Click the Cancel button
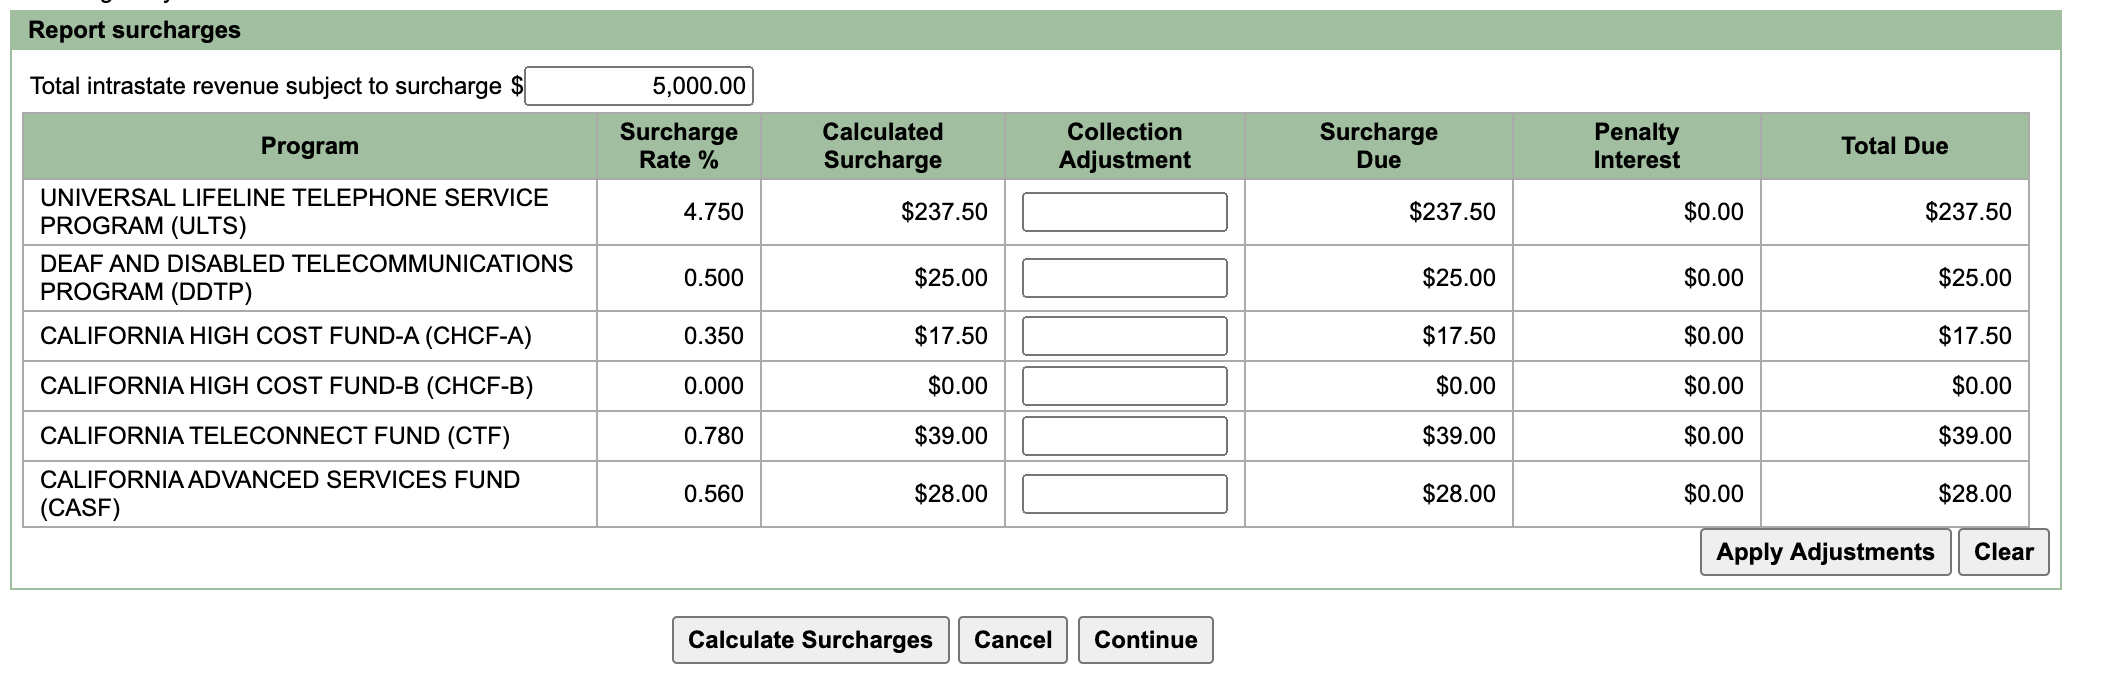 1013,640
